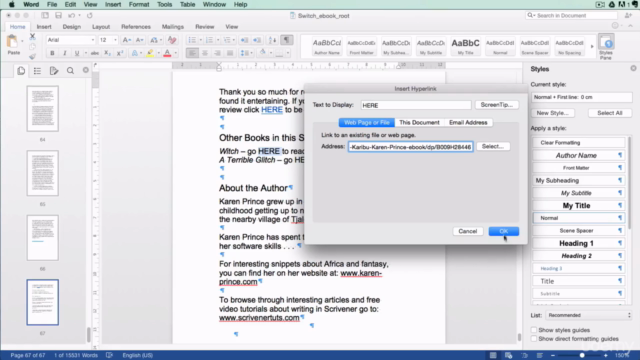Align text right

point(217,53)
